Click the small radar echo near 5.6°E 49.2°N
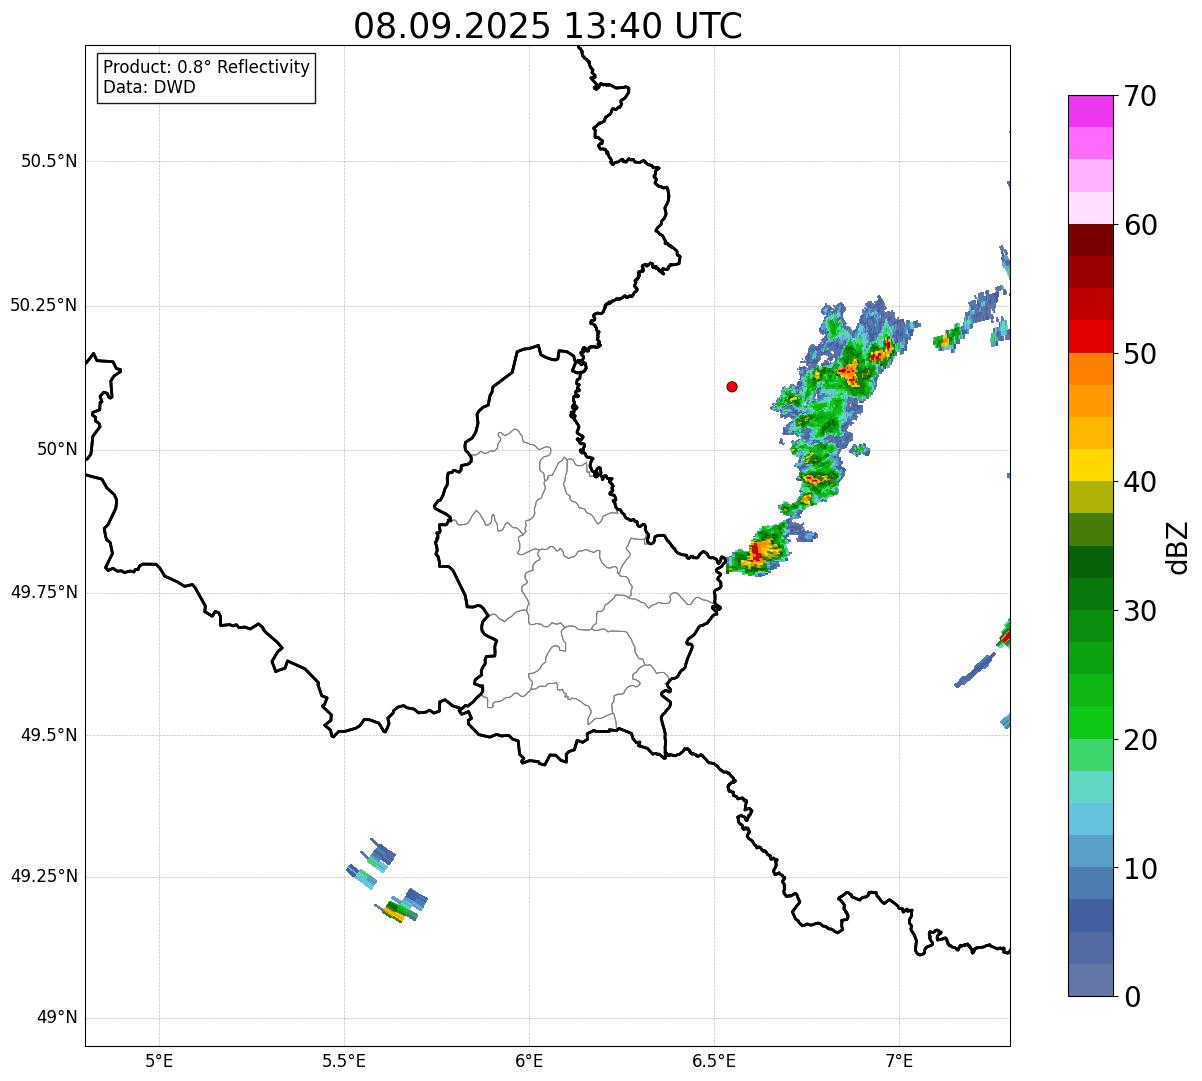The image size is (1202, 1081). pyautogui.click(x=403, y=906)
